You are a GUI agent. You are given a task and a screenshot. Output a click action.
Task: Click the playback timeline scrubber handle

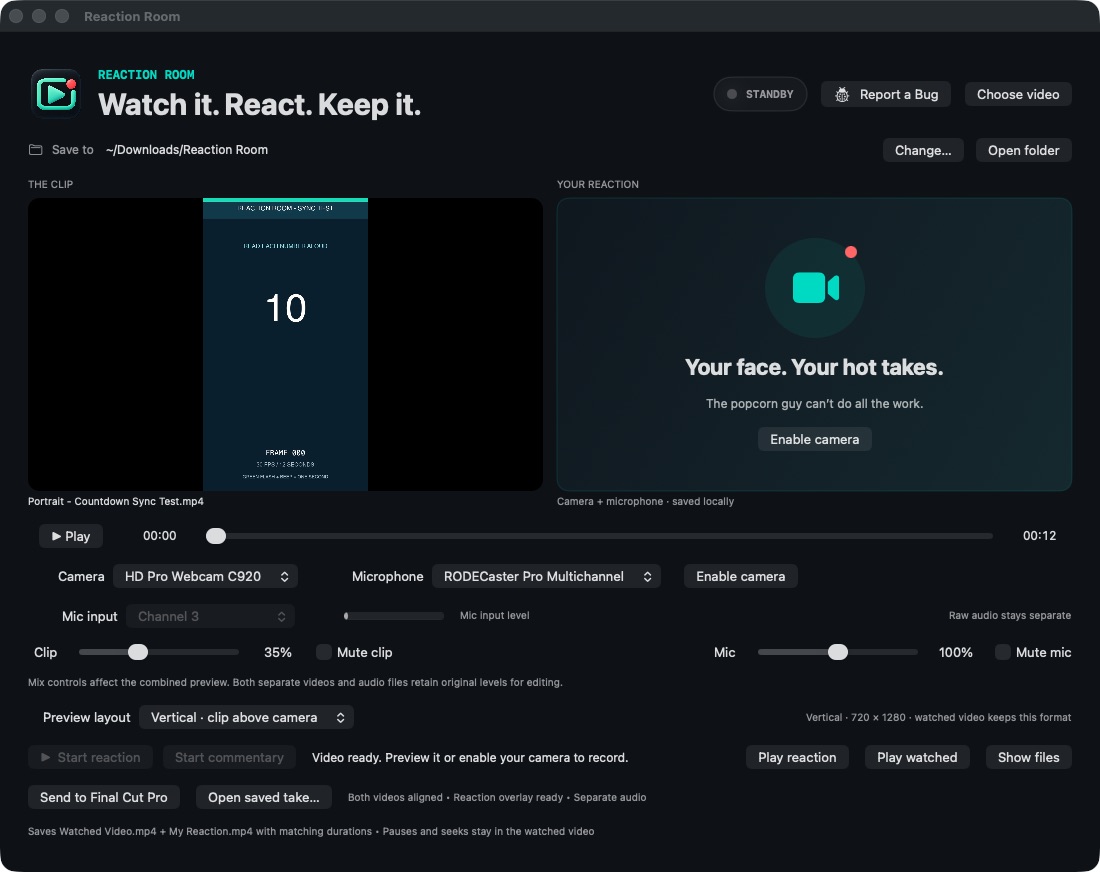216,536
